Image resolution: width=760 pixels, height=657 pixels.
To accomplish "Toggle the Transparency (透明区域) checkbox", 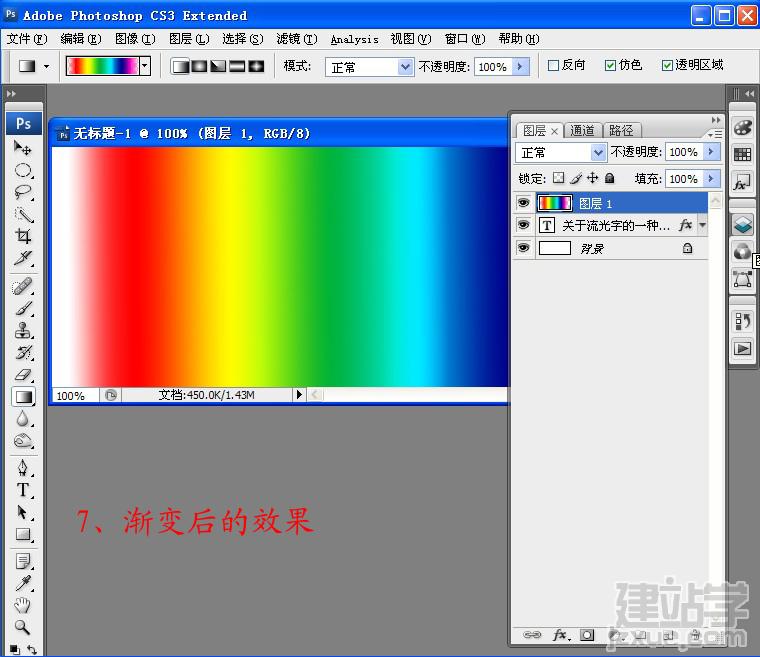I will (x=667, y=65).
